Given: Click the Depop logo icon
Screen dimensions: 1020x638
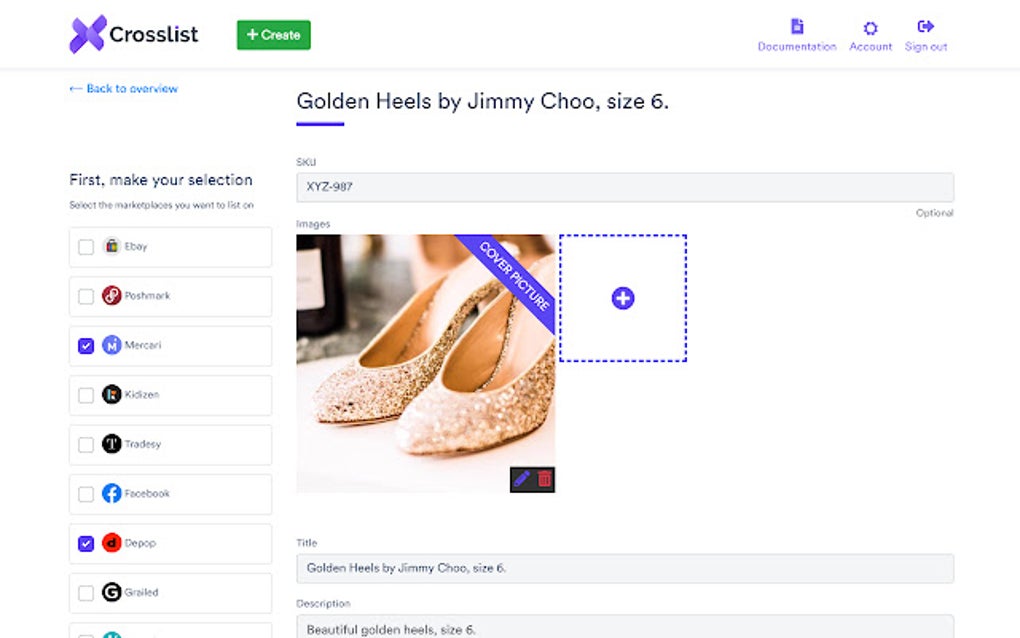Looking at the screenshot, I should coord(112,543).
